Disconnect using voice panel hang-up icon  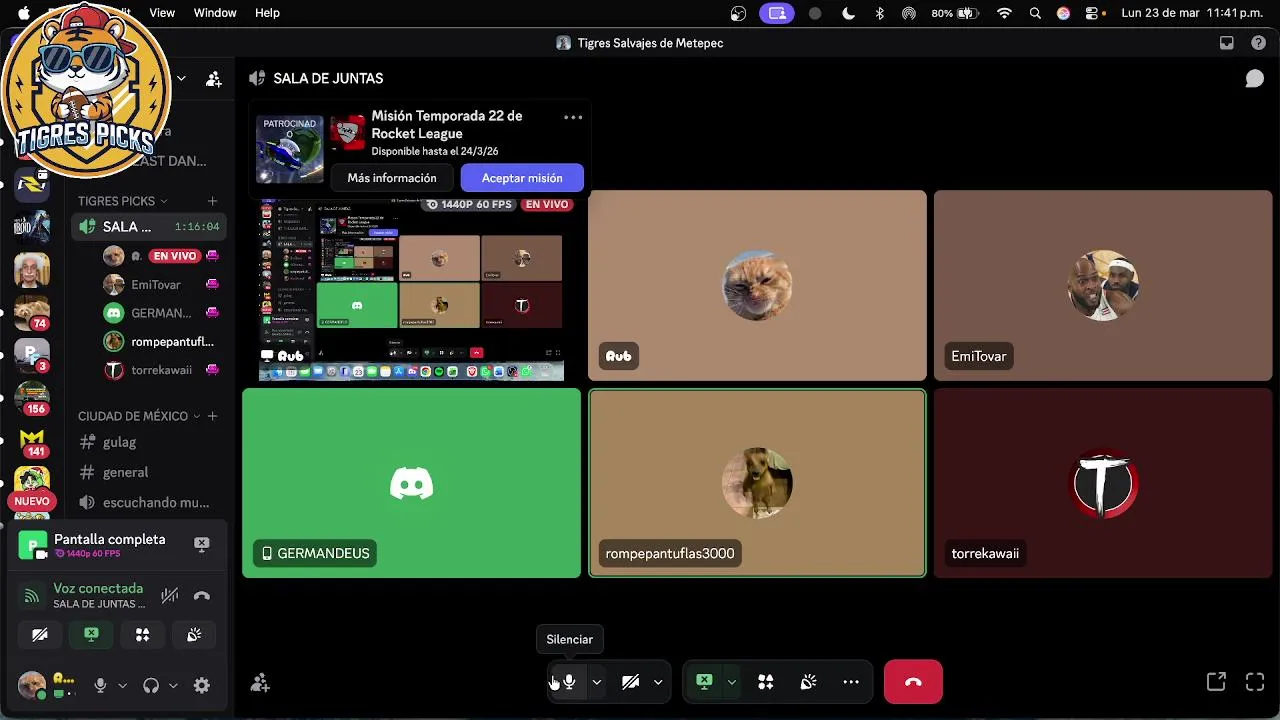(x=202, y=596)
